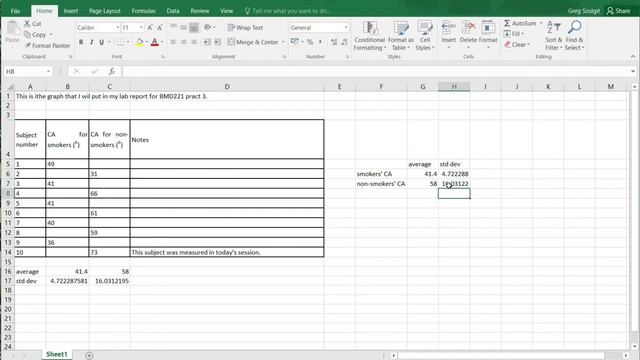Open Format as Table gallery
Viewport: 640px width, 360px height.
coord(400,36)
